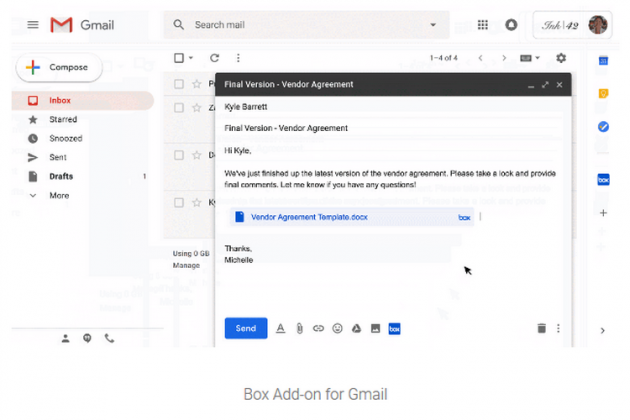Open the notifications bell icon
Image resolution: width=630 pixels, height=420 pixels.
(511, 25)
